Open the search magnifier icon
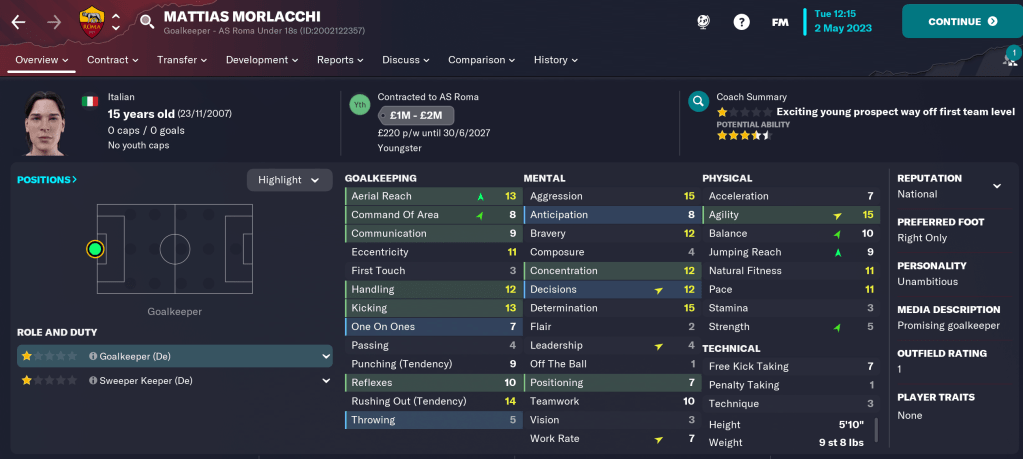 (x=147, y=21)
